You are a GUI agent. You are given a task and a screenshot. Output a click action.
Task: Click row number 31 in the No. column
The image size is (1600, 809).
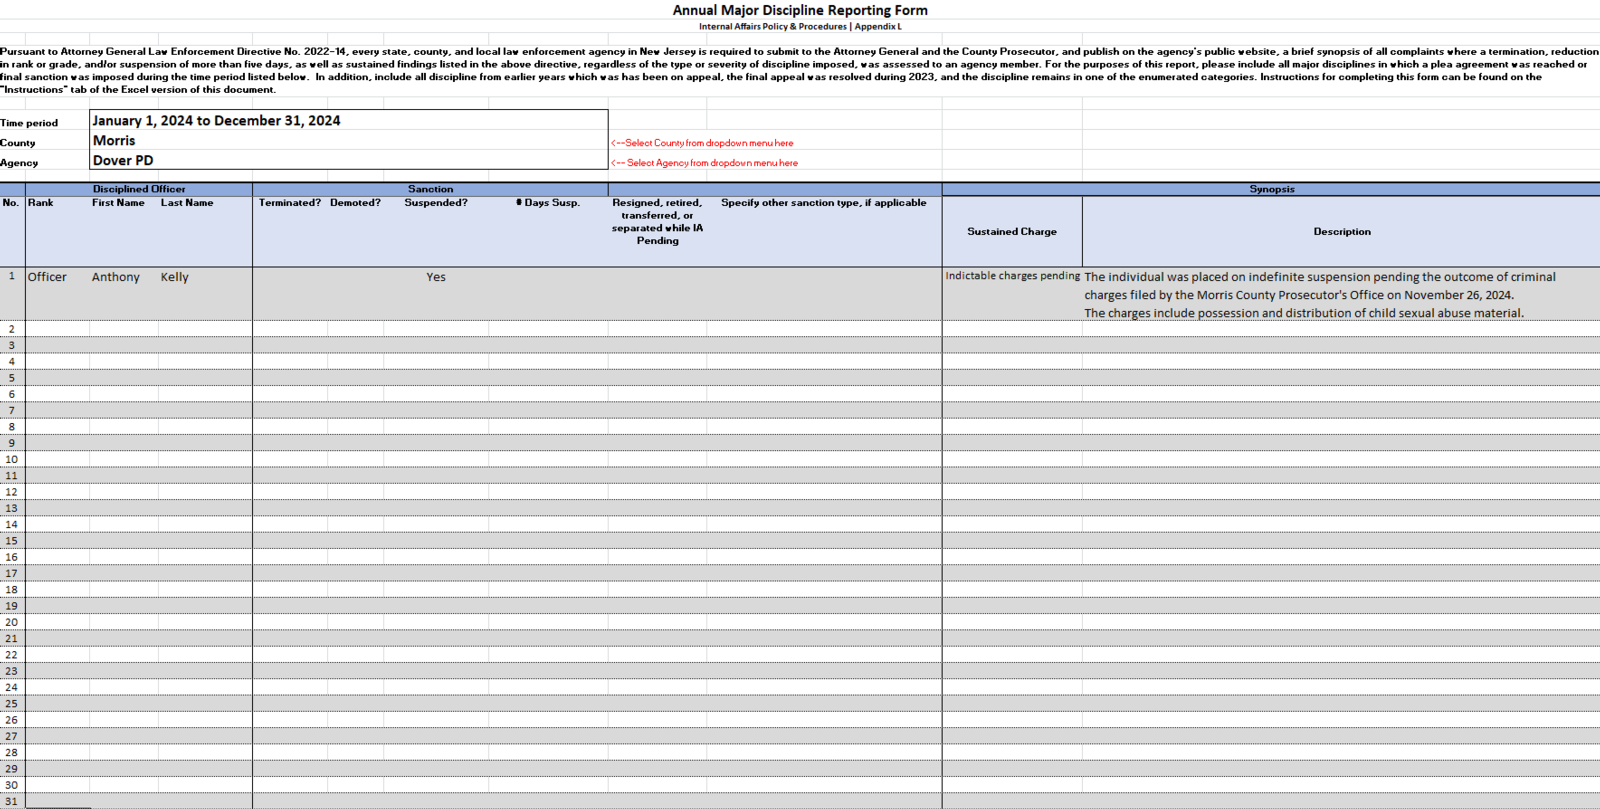pos(12,802)
